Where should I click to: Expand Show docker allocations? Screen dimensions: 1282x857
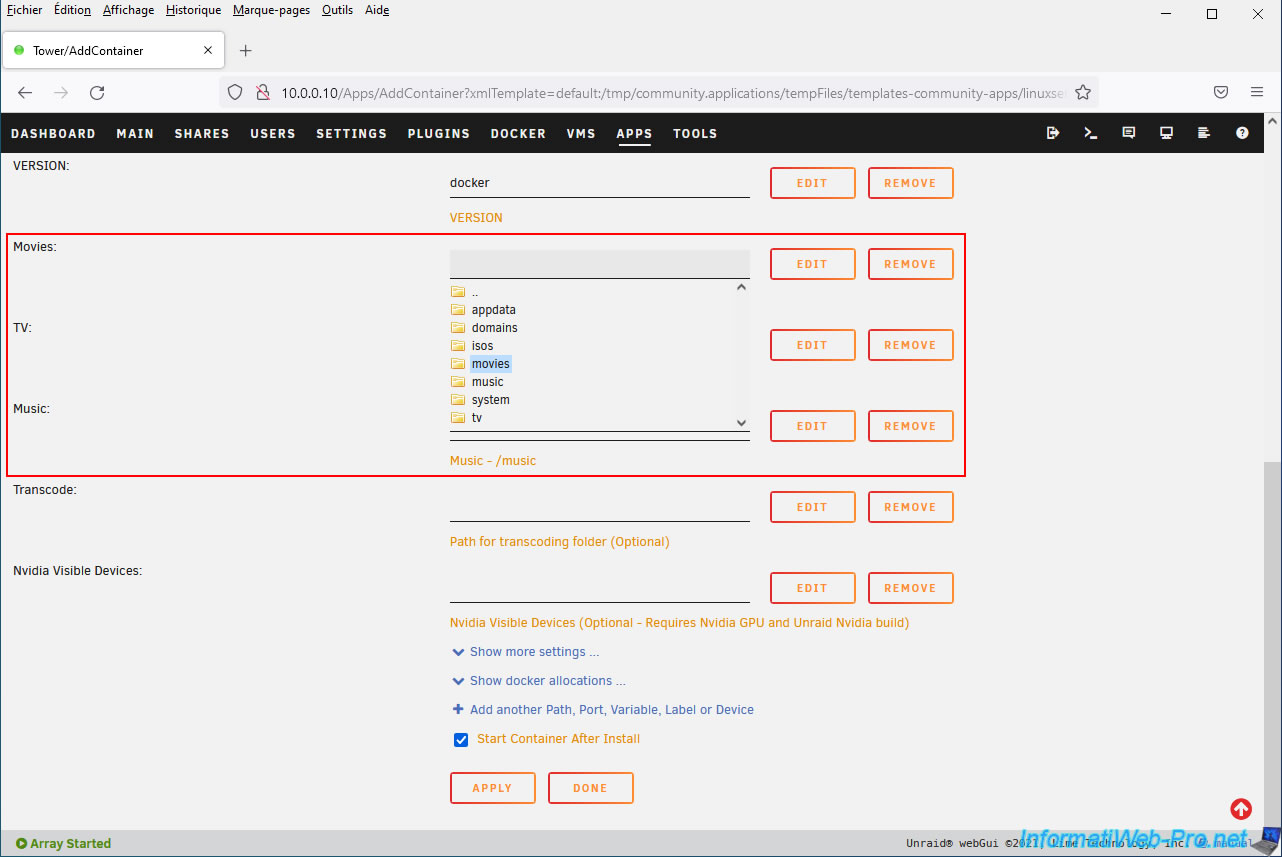[x=547, y=681]
